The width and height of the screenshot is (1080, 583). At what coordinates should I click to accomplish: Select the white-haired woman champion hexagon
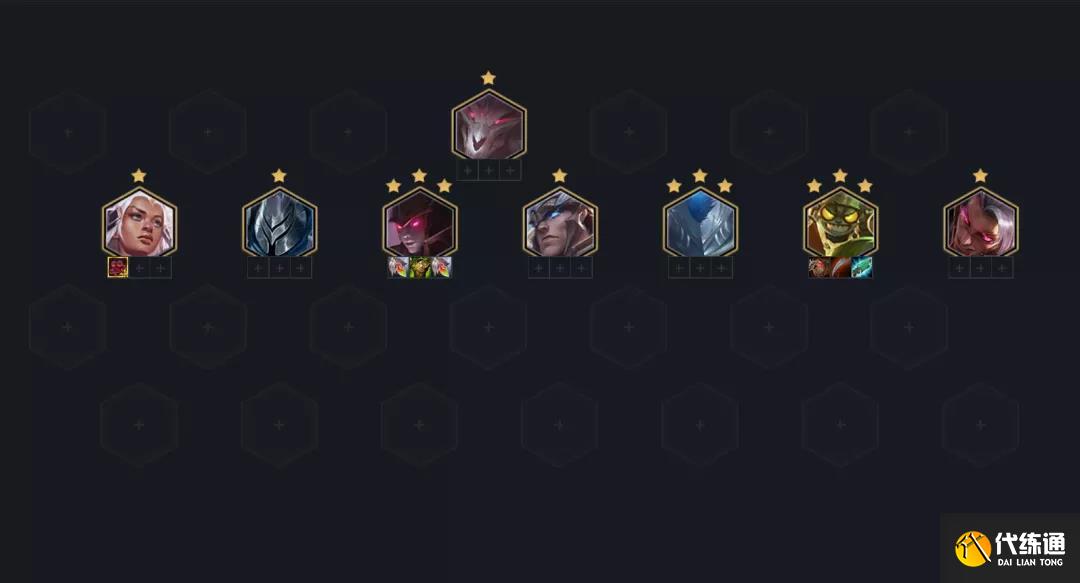(x=139, y=223)
